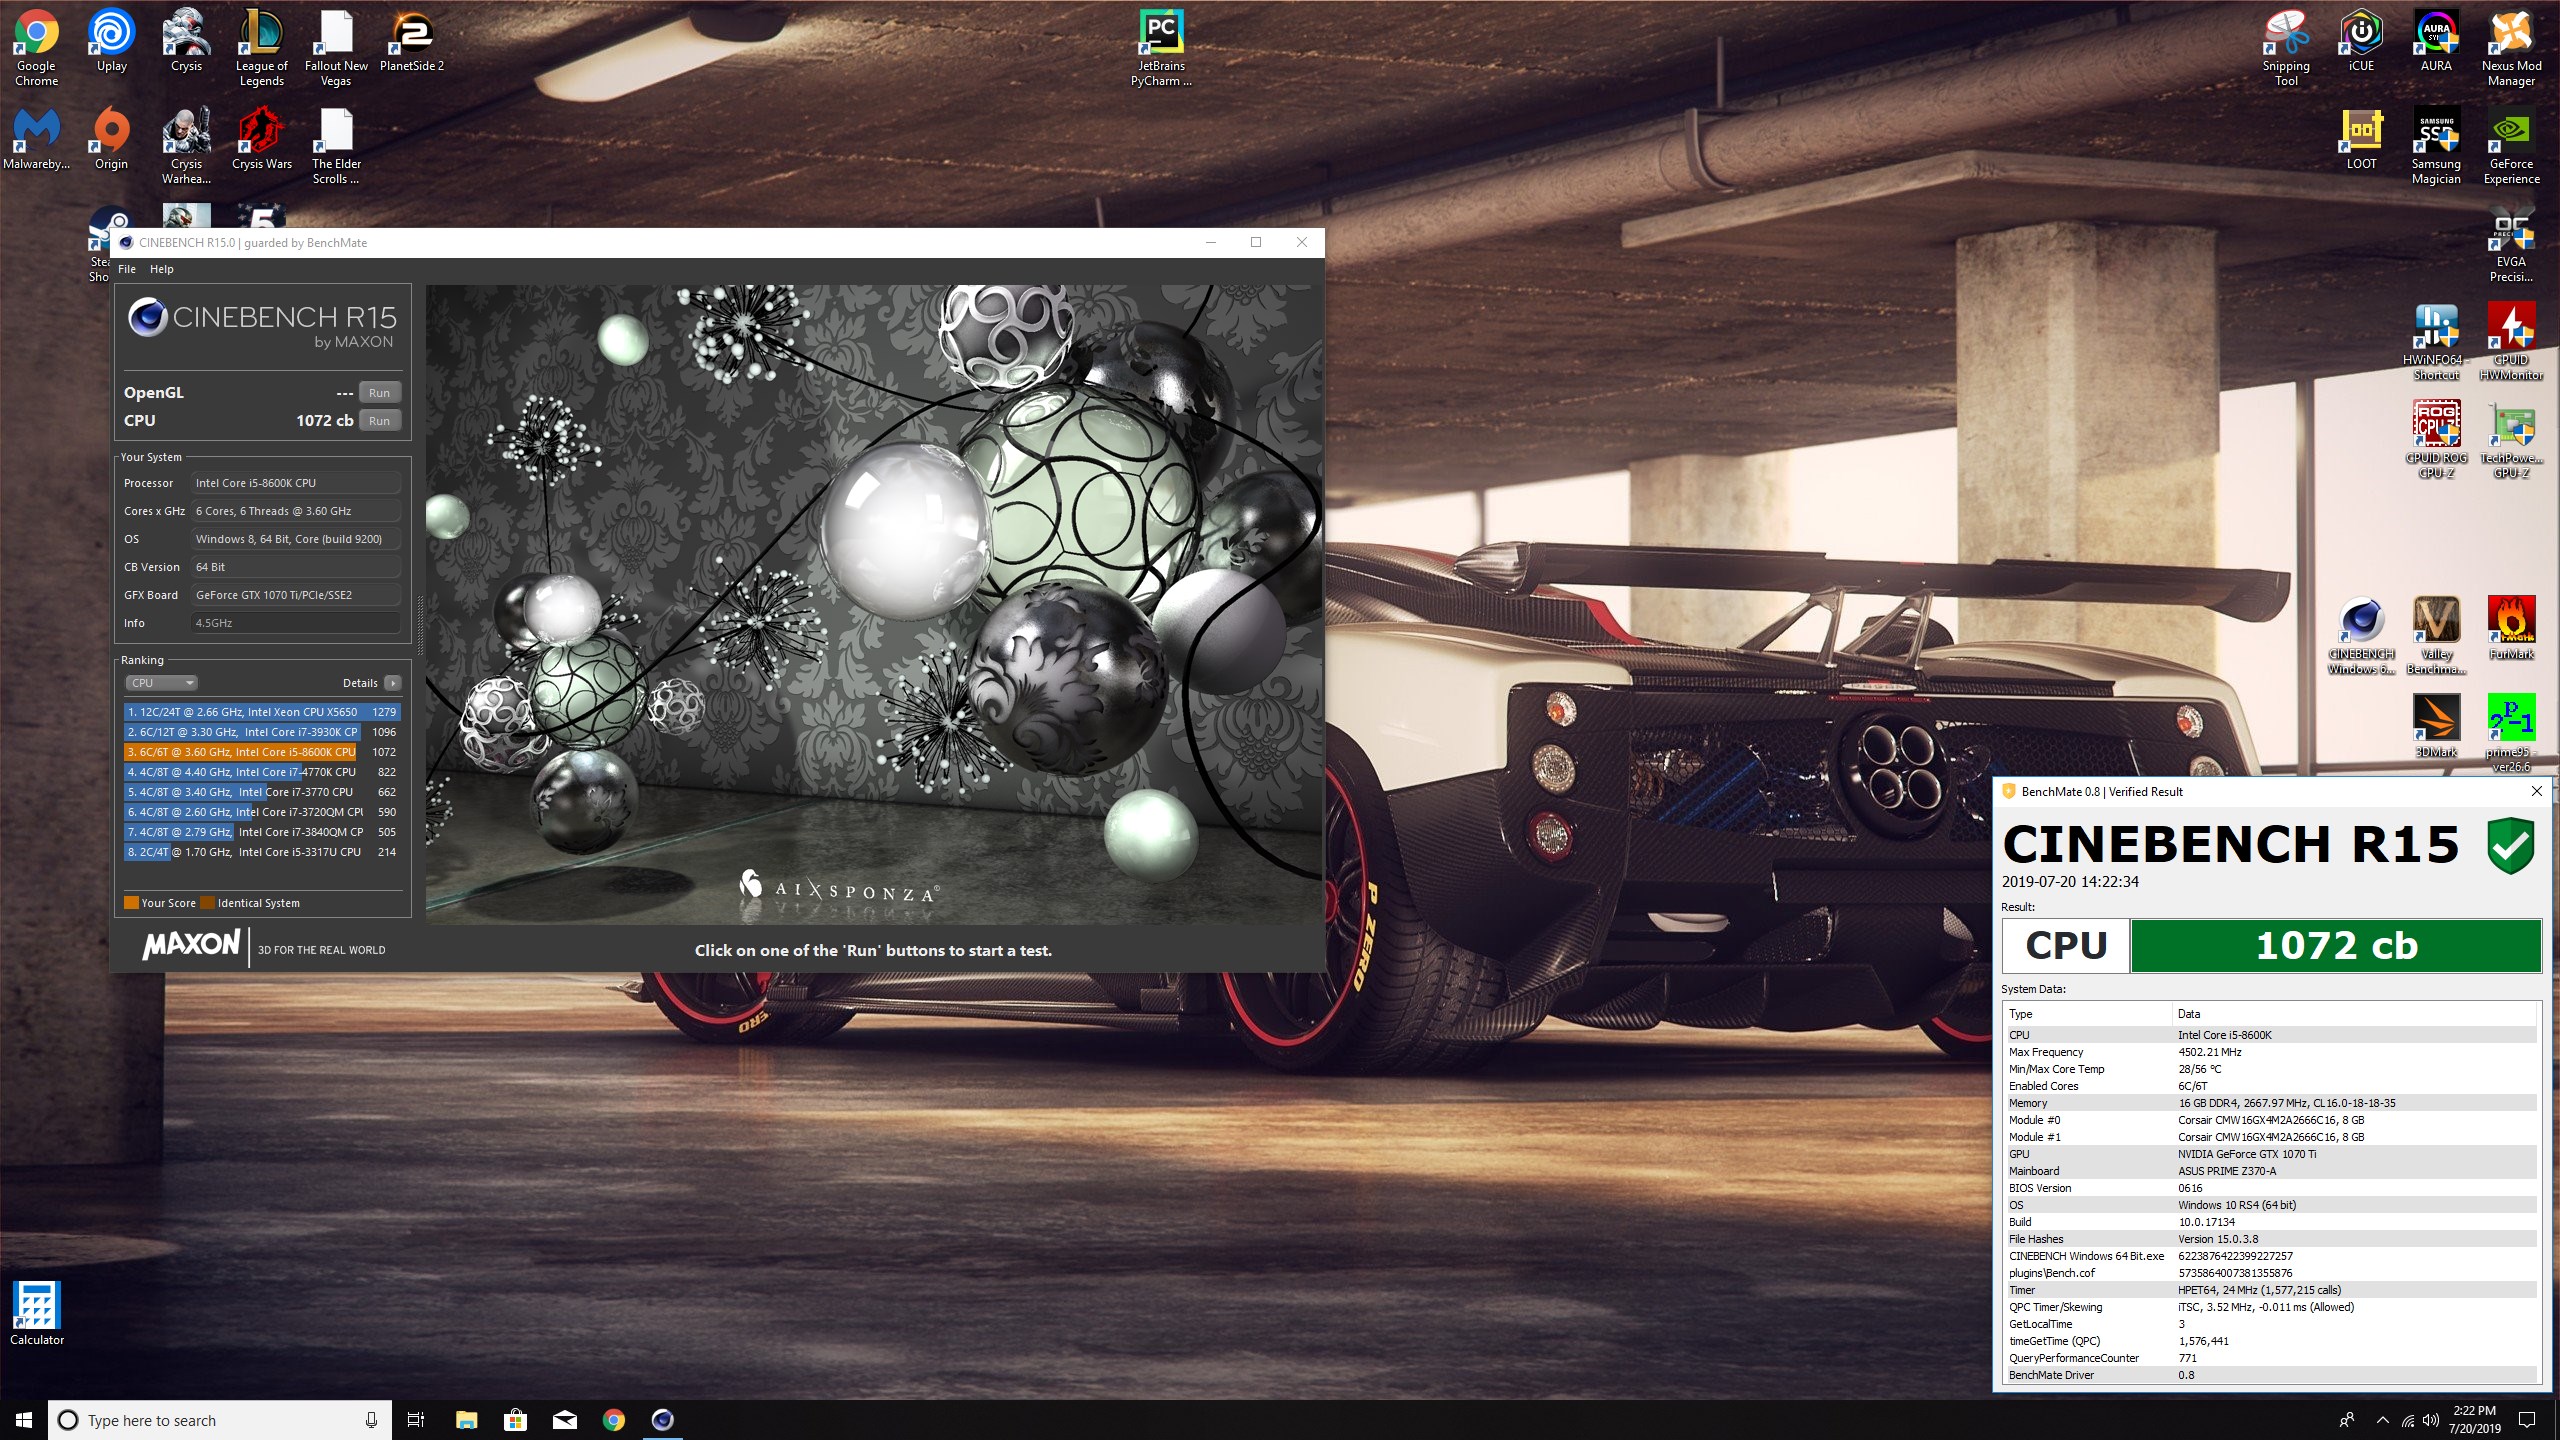Image resolution: width=2560 pixels, height=1440 pixels.
Task: Launch 3DMark desktop icon
Action: tap(2436, 726)
